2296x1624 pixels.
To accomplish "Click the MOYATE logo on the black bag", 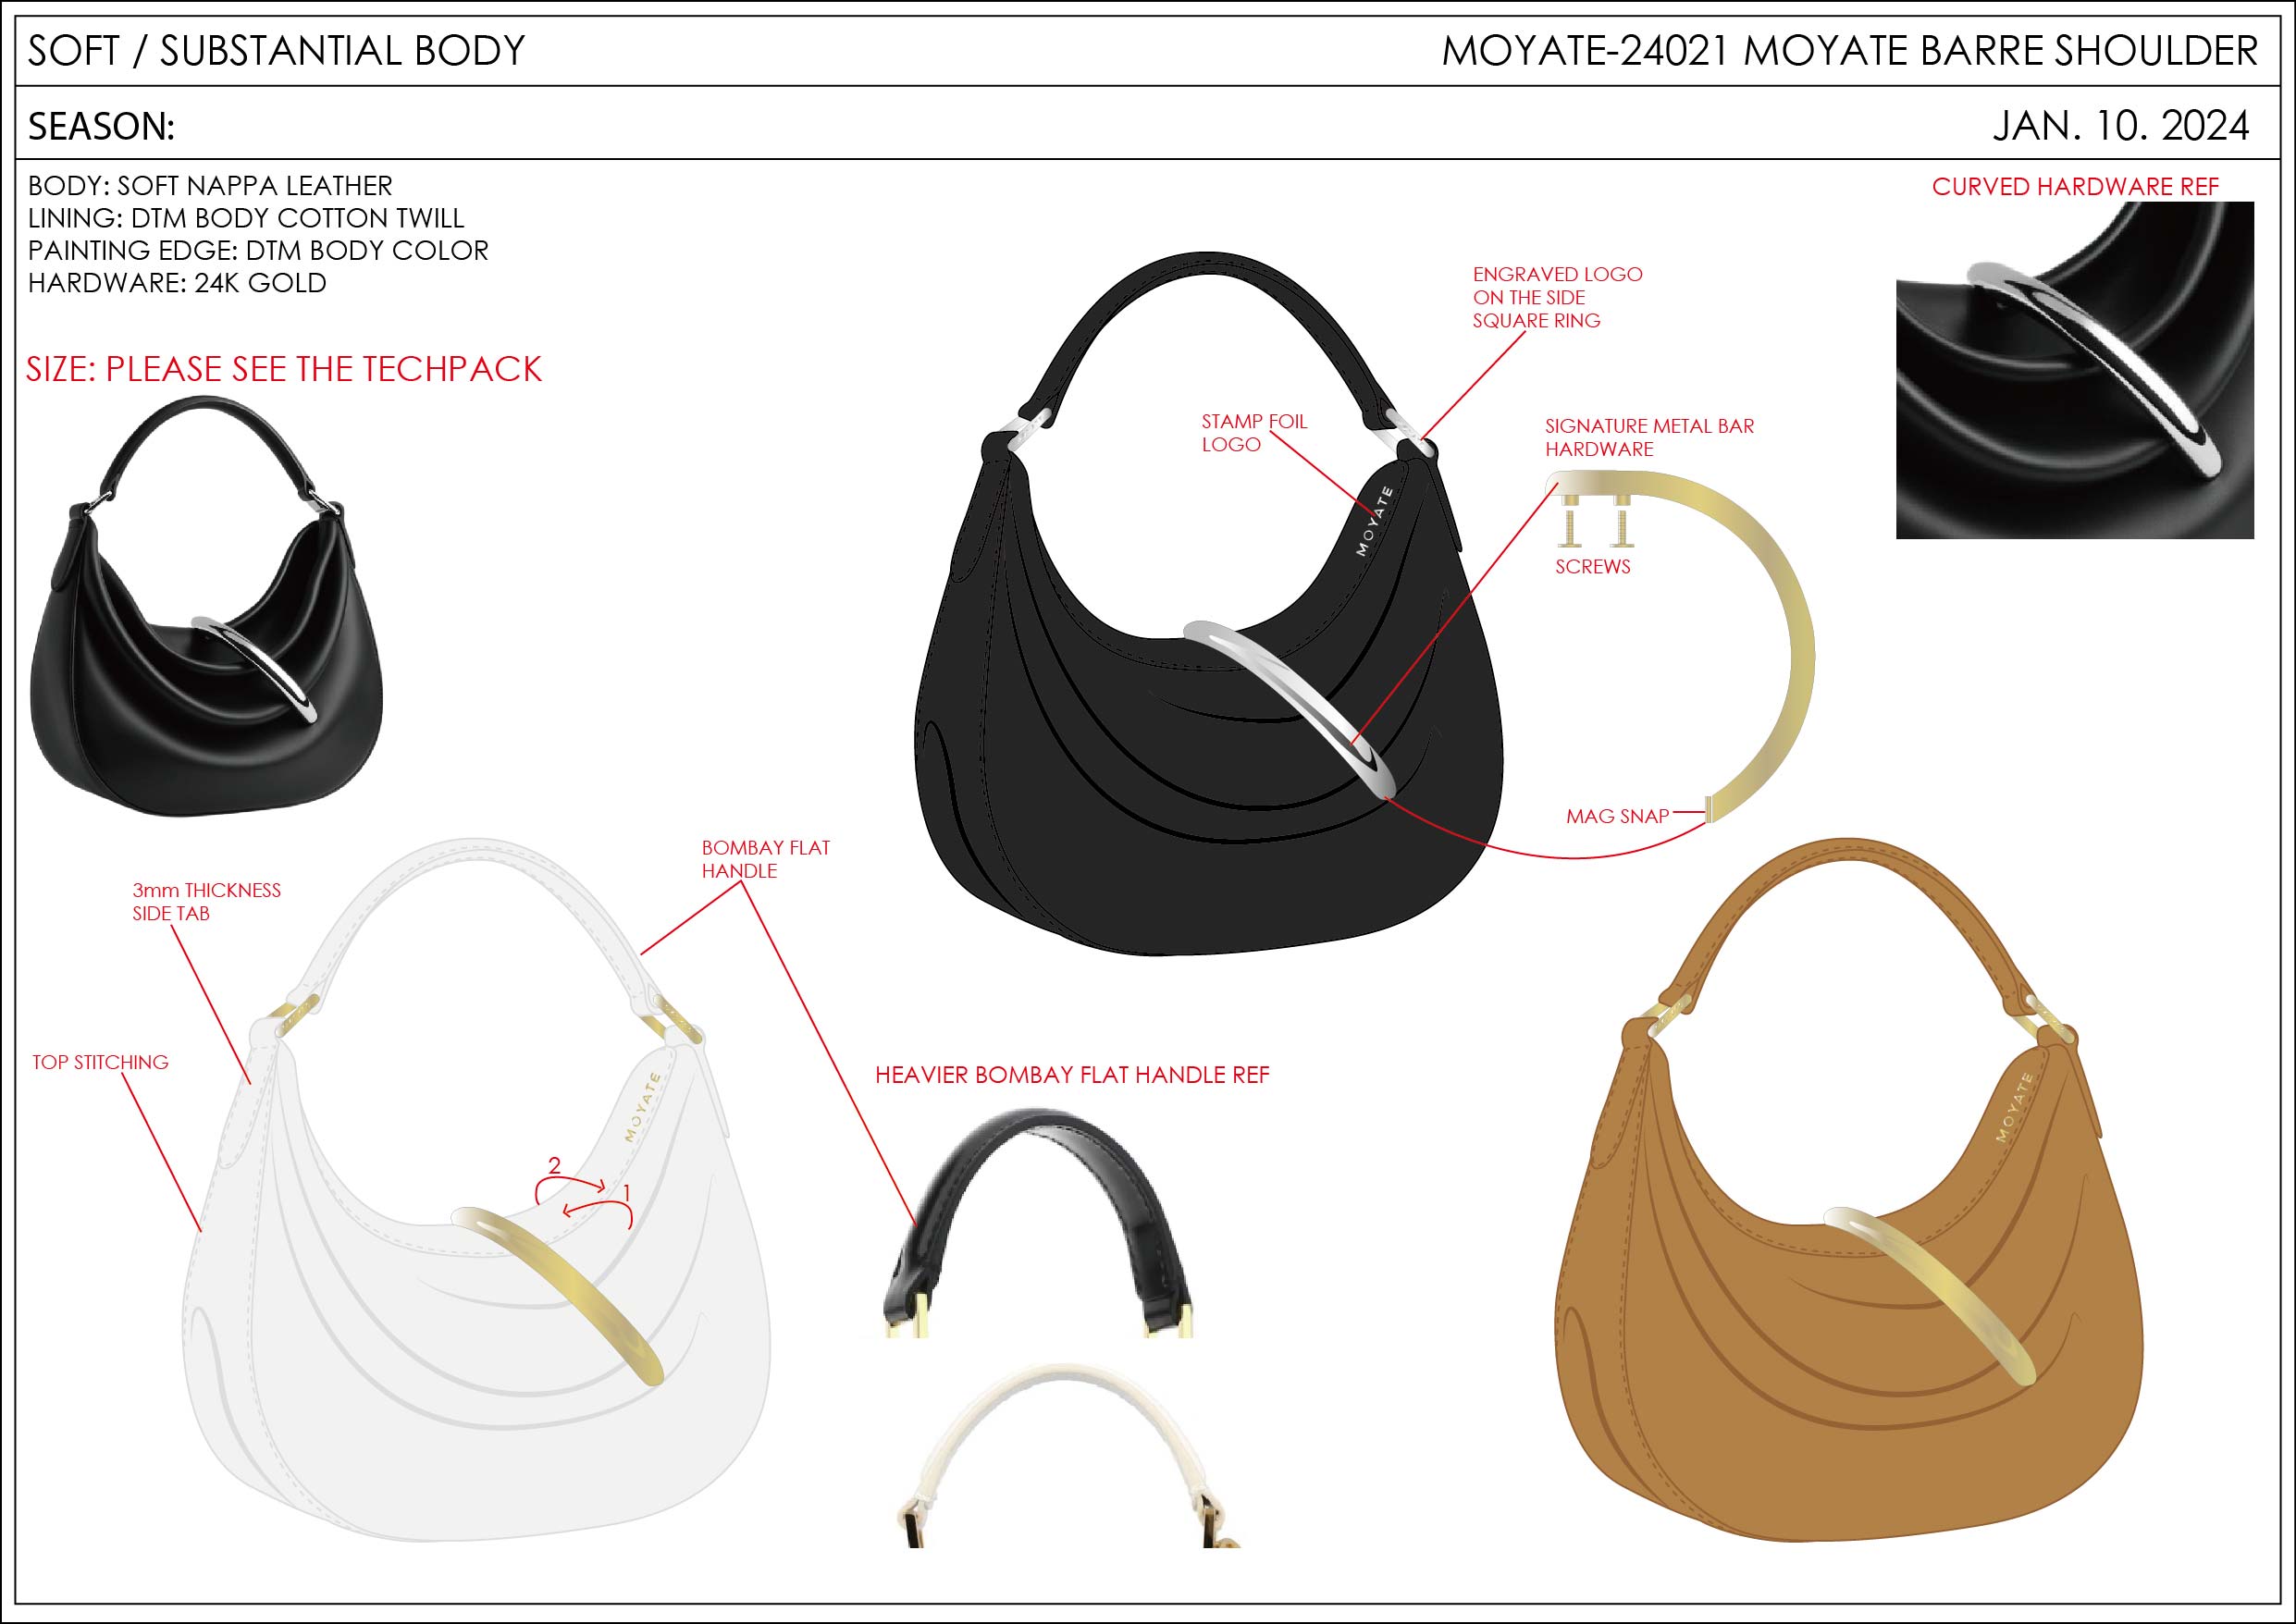I will pyautogui.click(x=1374, y=521).
